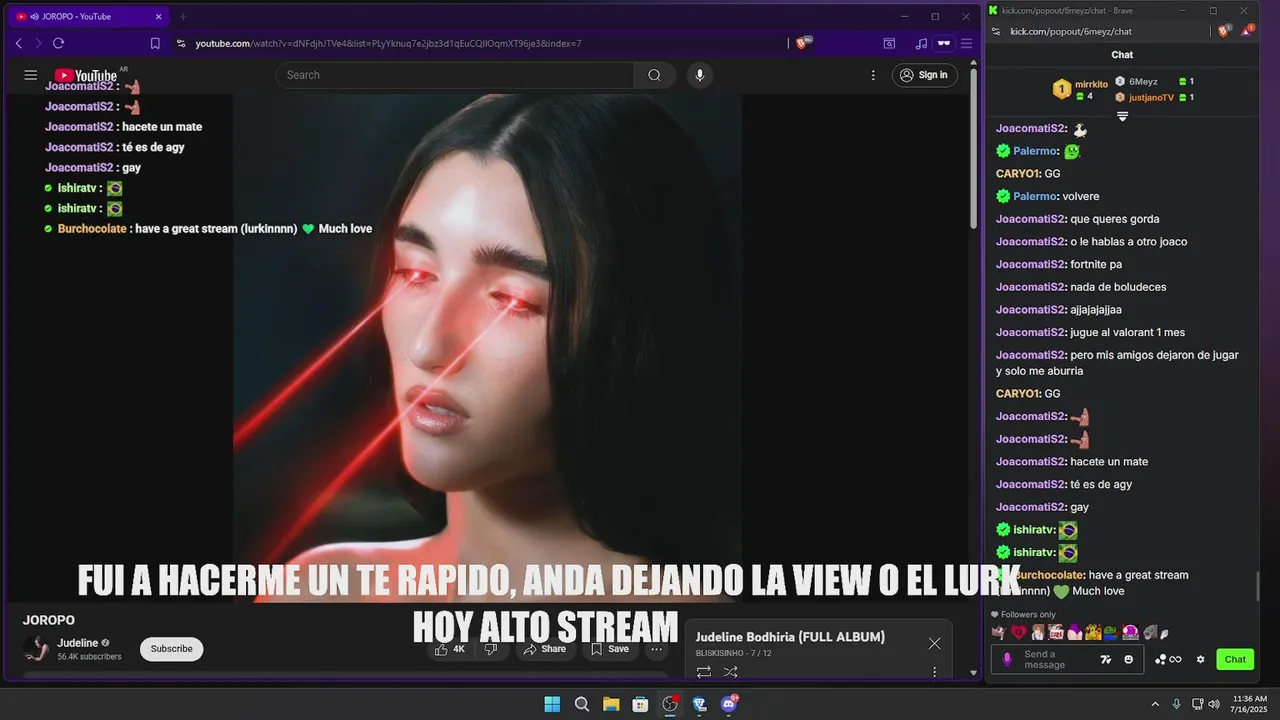Open Discord from the taskbar
The image size is (1280, 720).
[729, 704]
